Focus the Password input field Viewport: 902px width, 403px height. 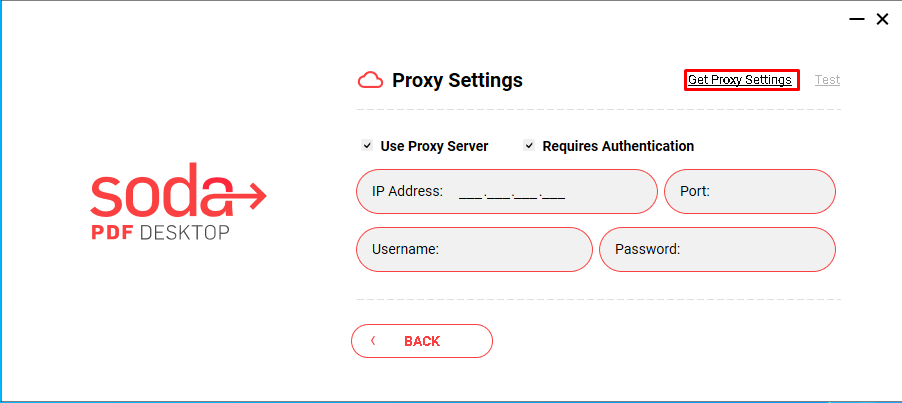point(717,250)
